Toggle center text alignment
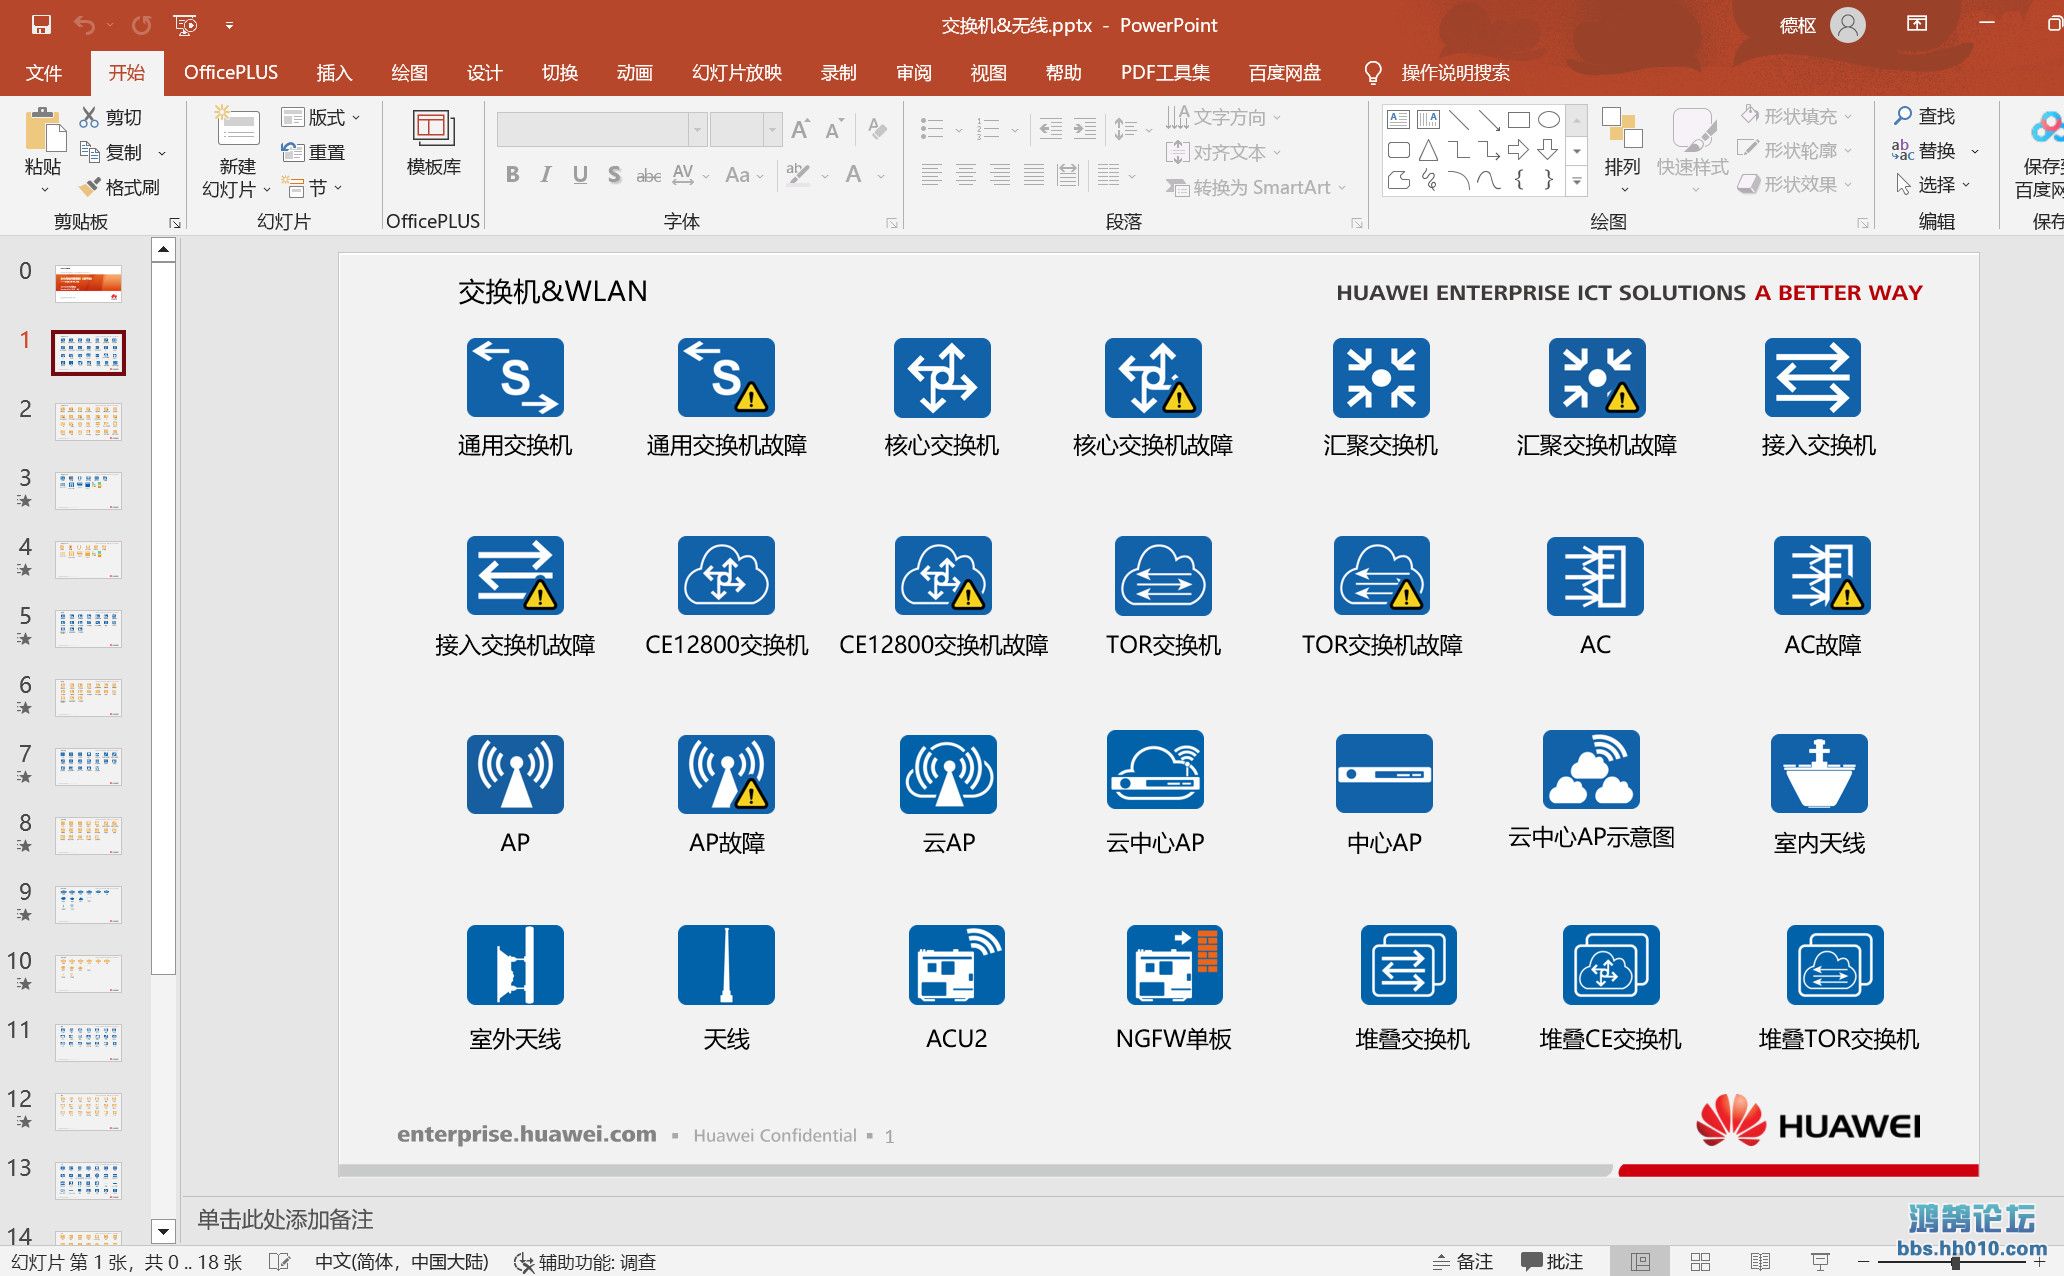 (966, 175)
